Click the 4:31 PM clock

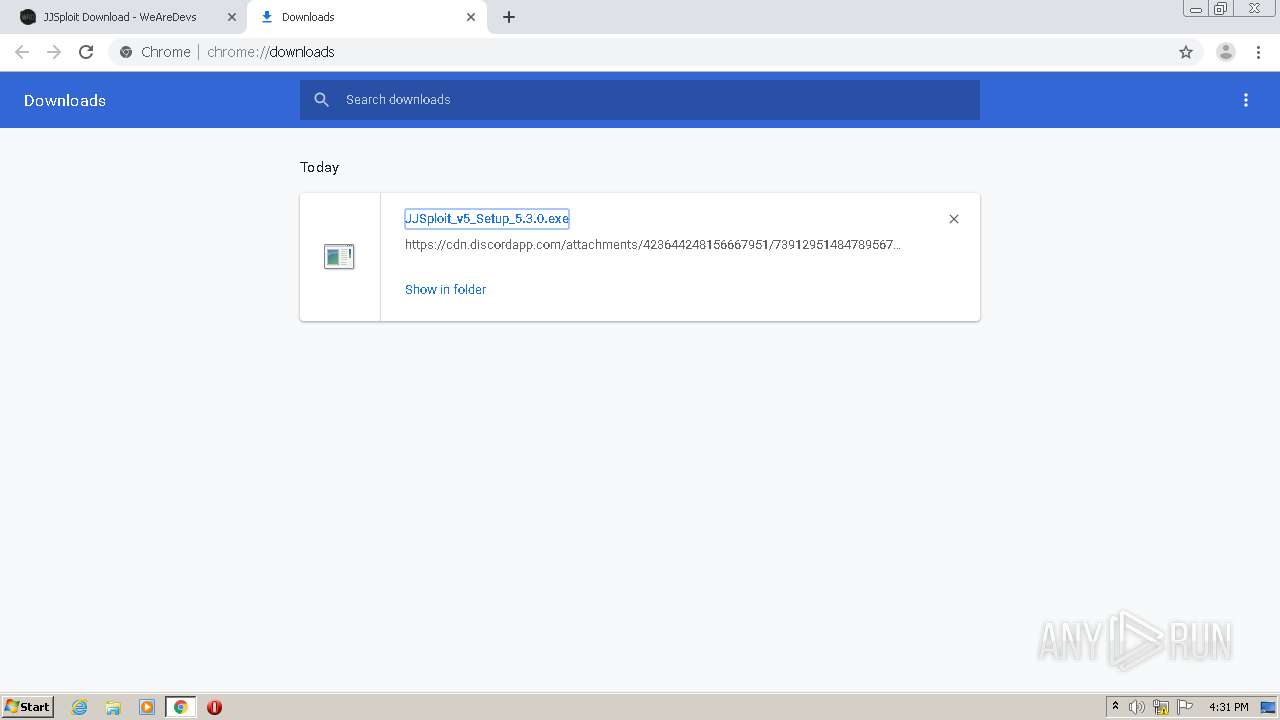pyautogui.click(x=1229, y=707)
